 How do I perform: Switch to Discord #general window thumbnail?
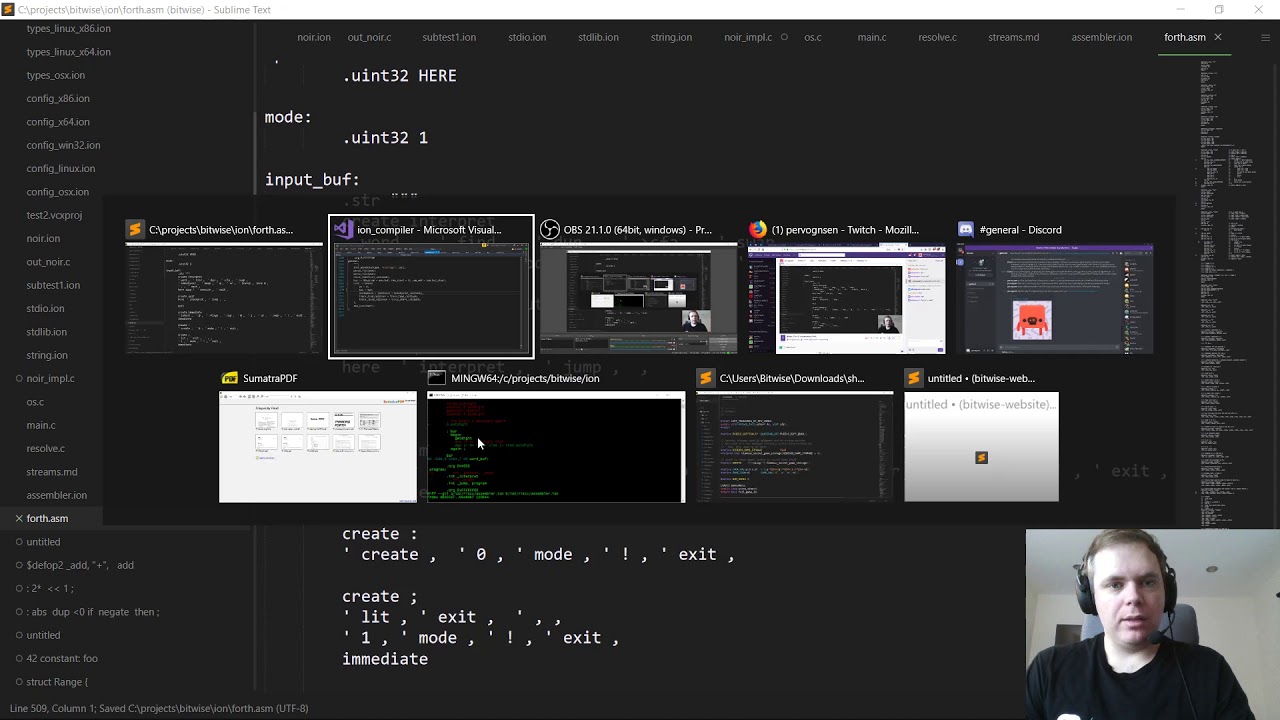(1054, 299)
